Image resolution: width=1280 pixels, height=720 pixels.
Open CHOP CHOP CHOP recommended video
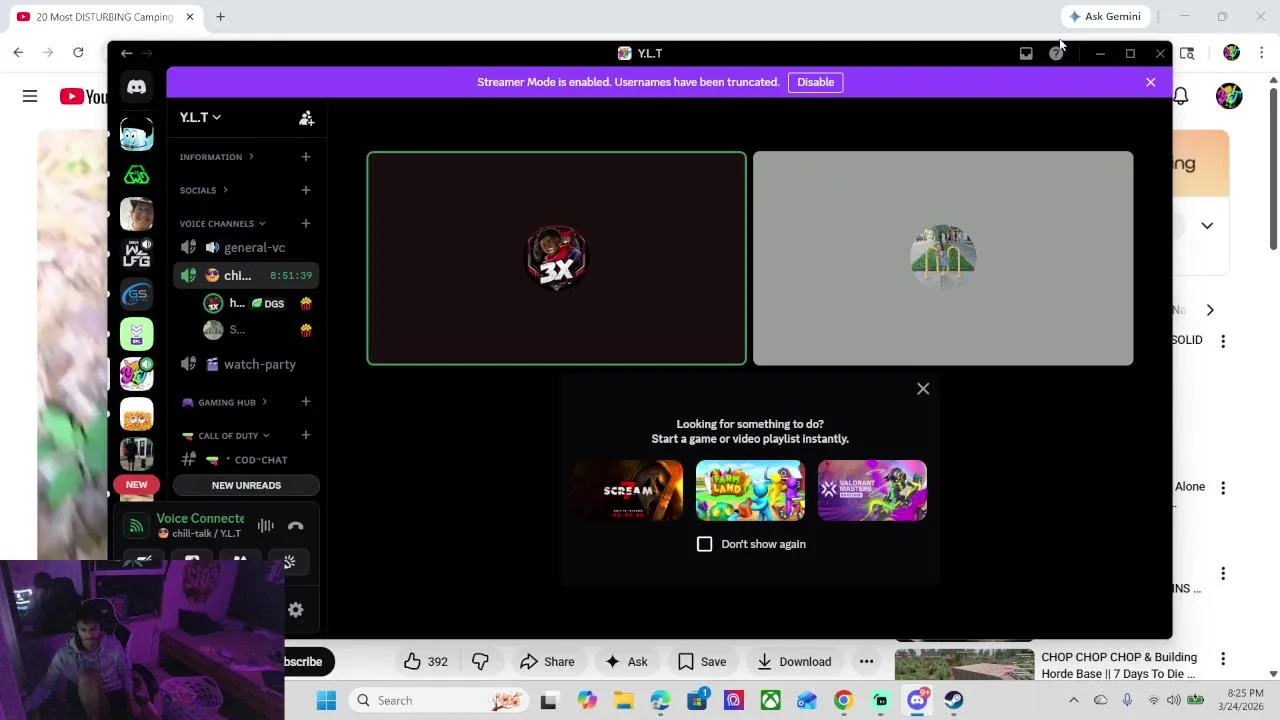coord(1119,666)
